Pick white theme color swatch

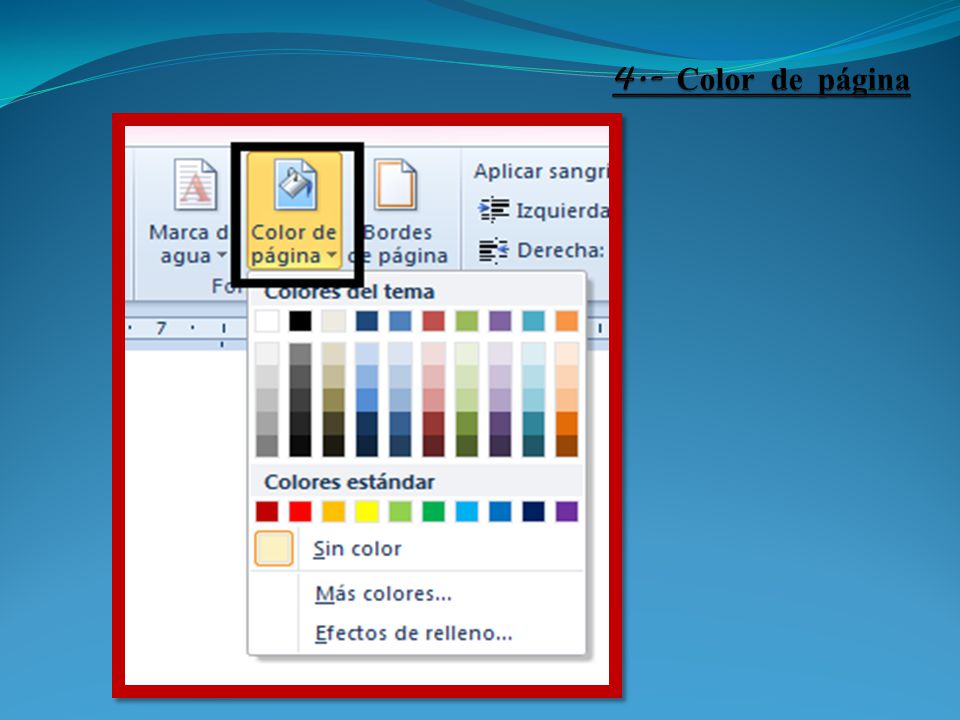pos(267,321)
